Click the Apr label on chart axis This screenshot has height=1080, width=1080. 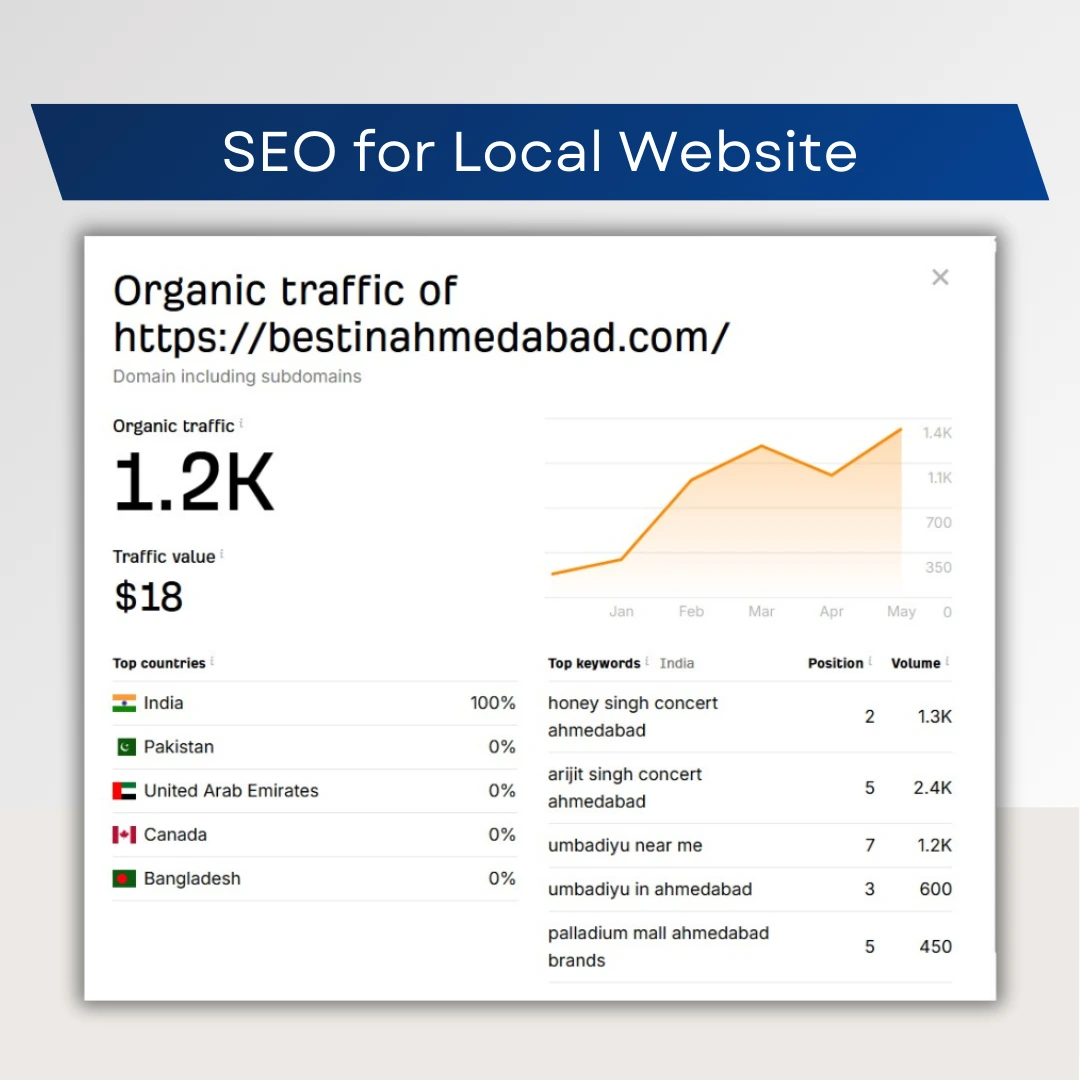(831, 612)
